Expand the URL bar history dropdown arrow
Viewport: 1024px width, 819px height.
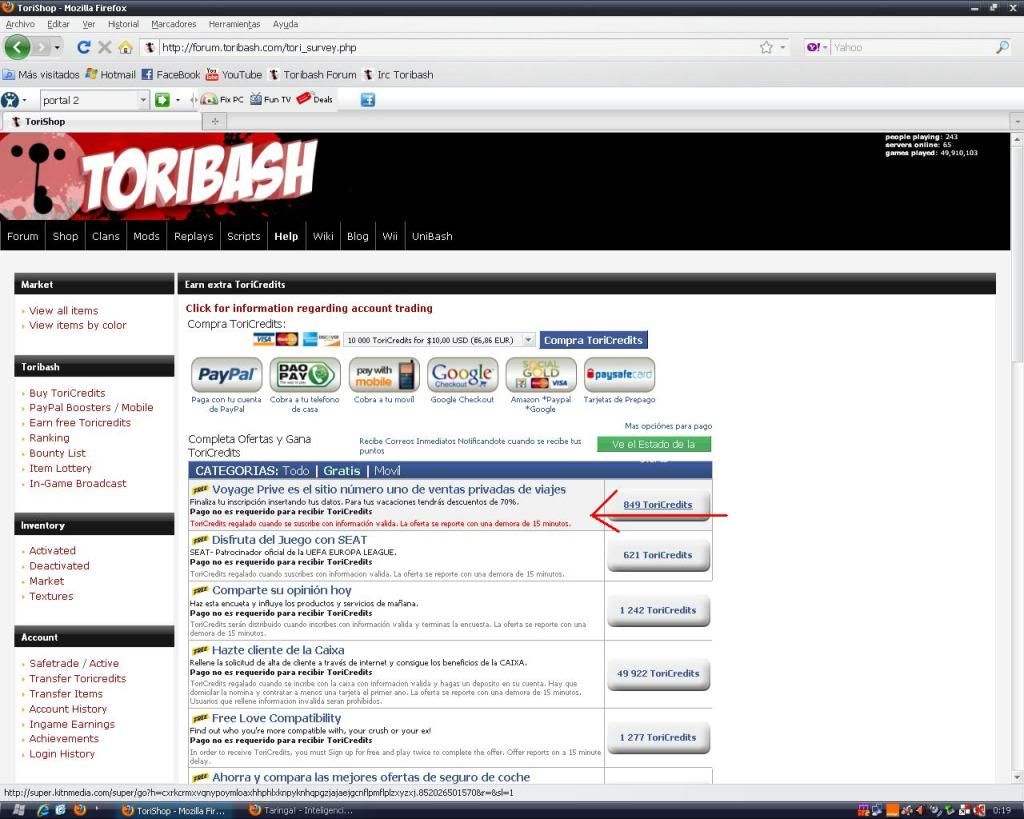tap(782, 47)
